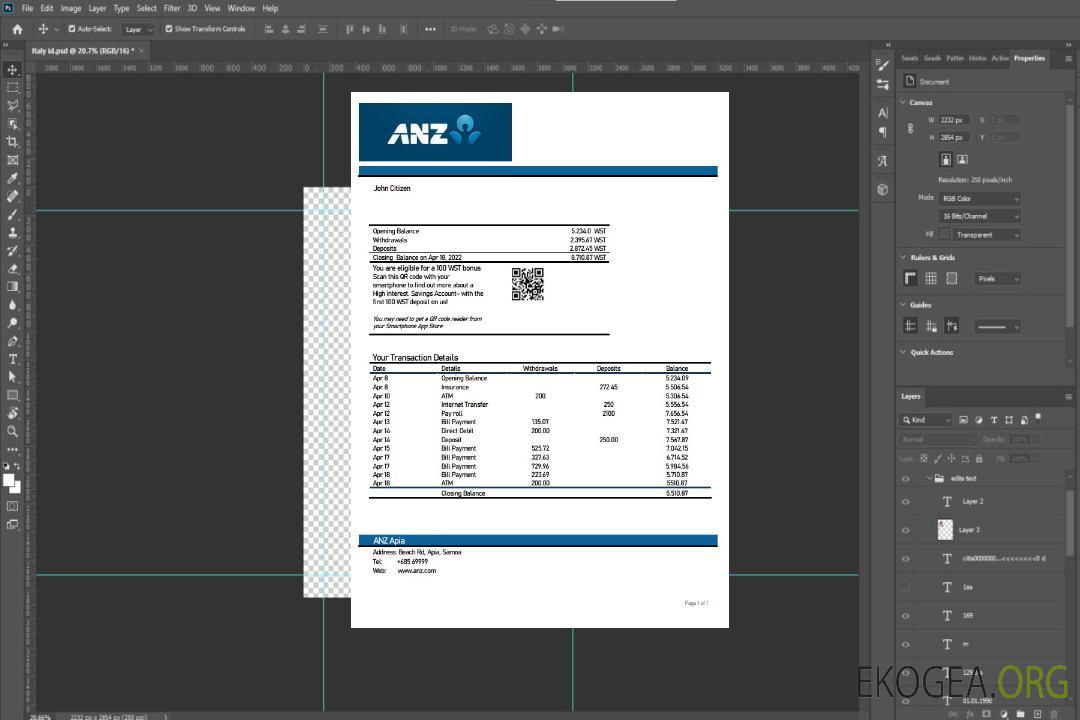Open the Glyphs panel icon
The height and width of the screenshot is (720, 1080).
[883, 161]
